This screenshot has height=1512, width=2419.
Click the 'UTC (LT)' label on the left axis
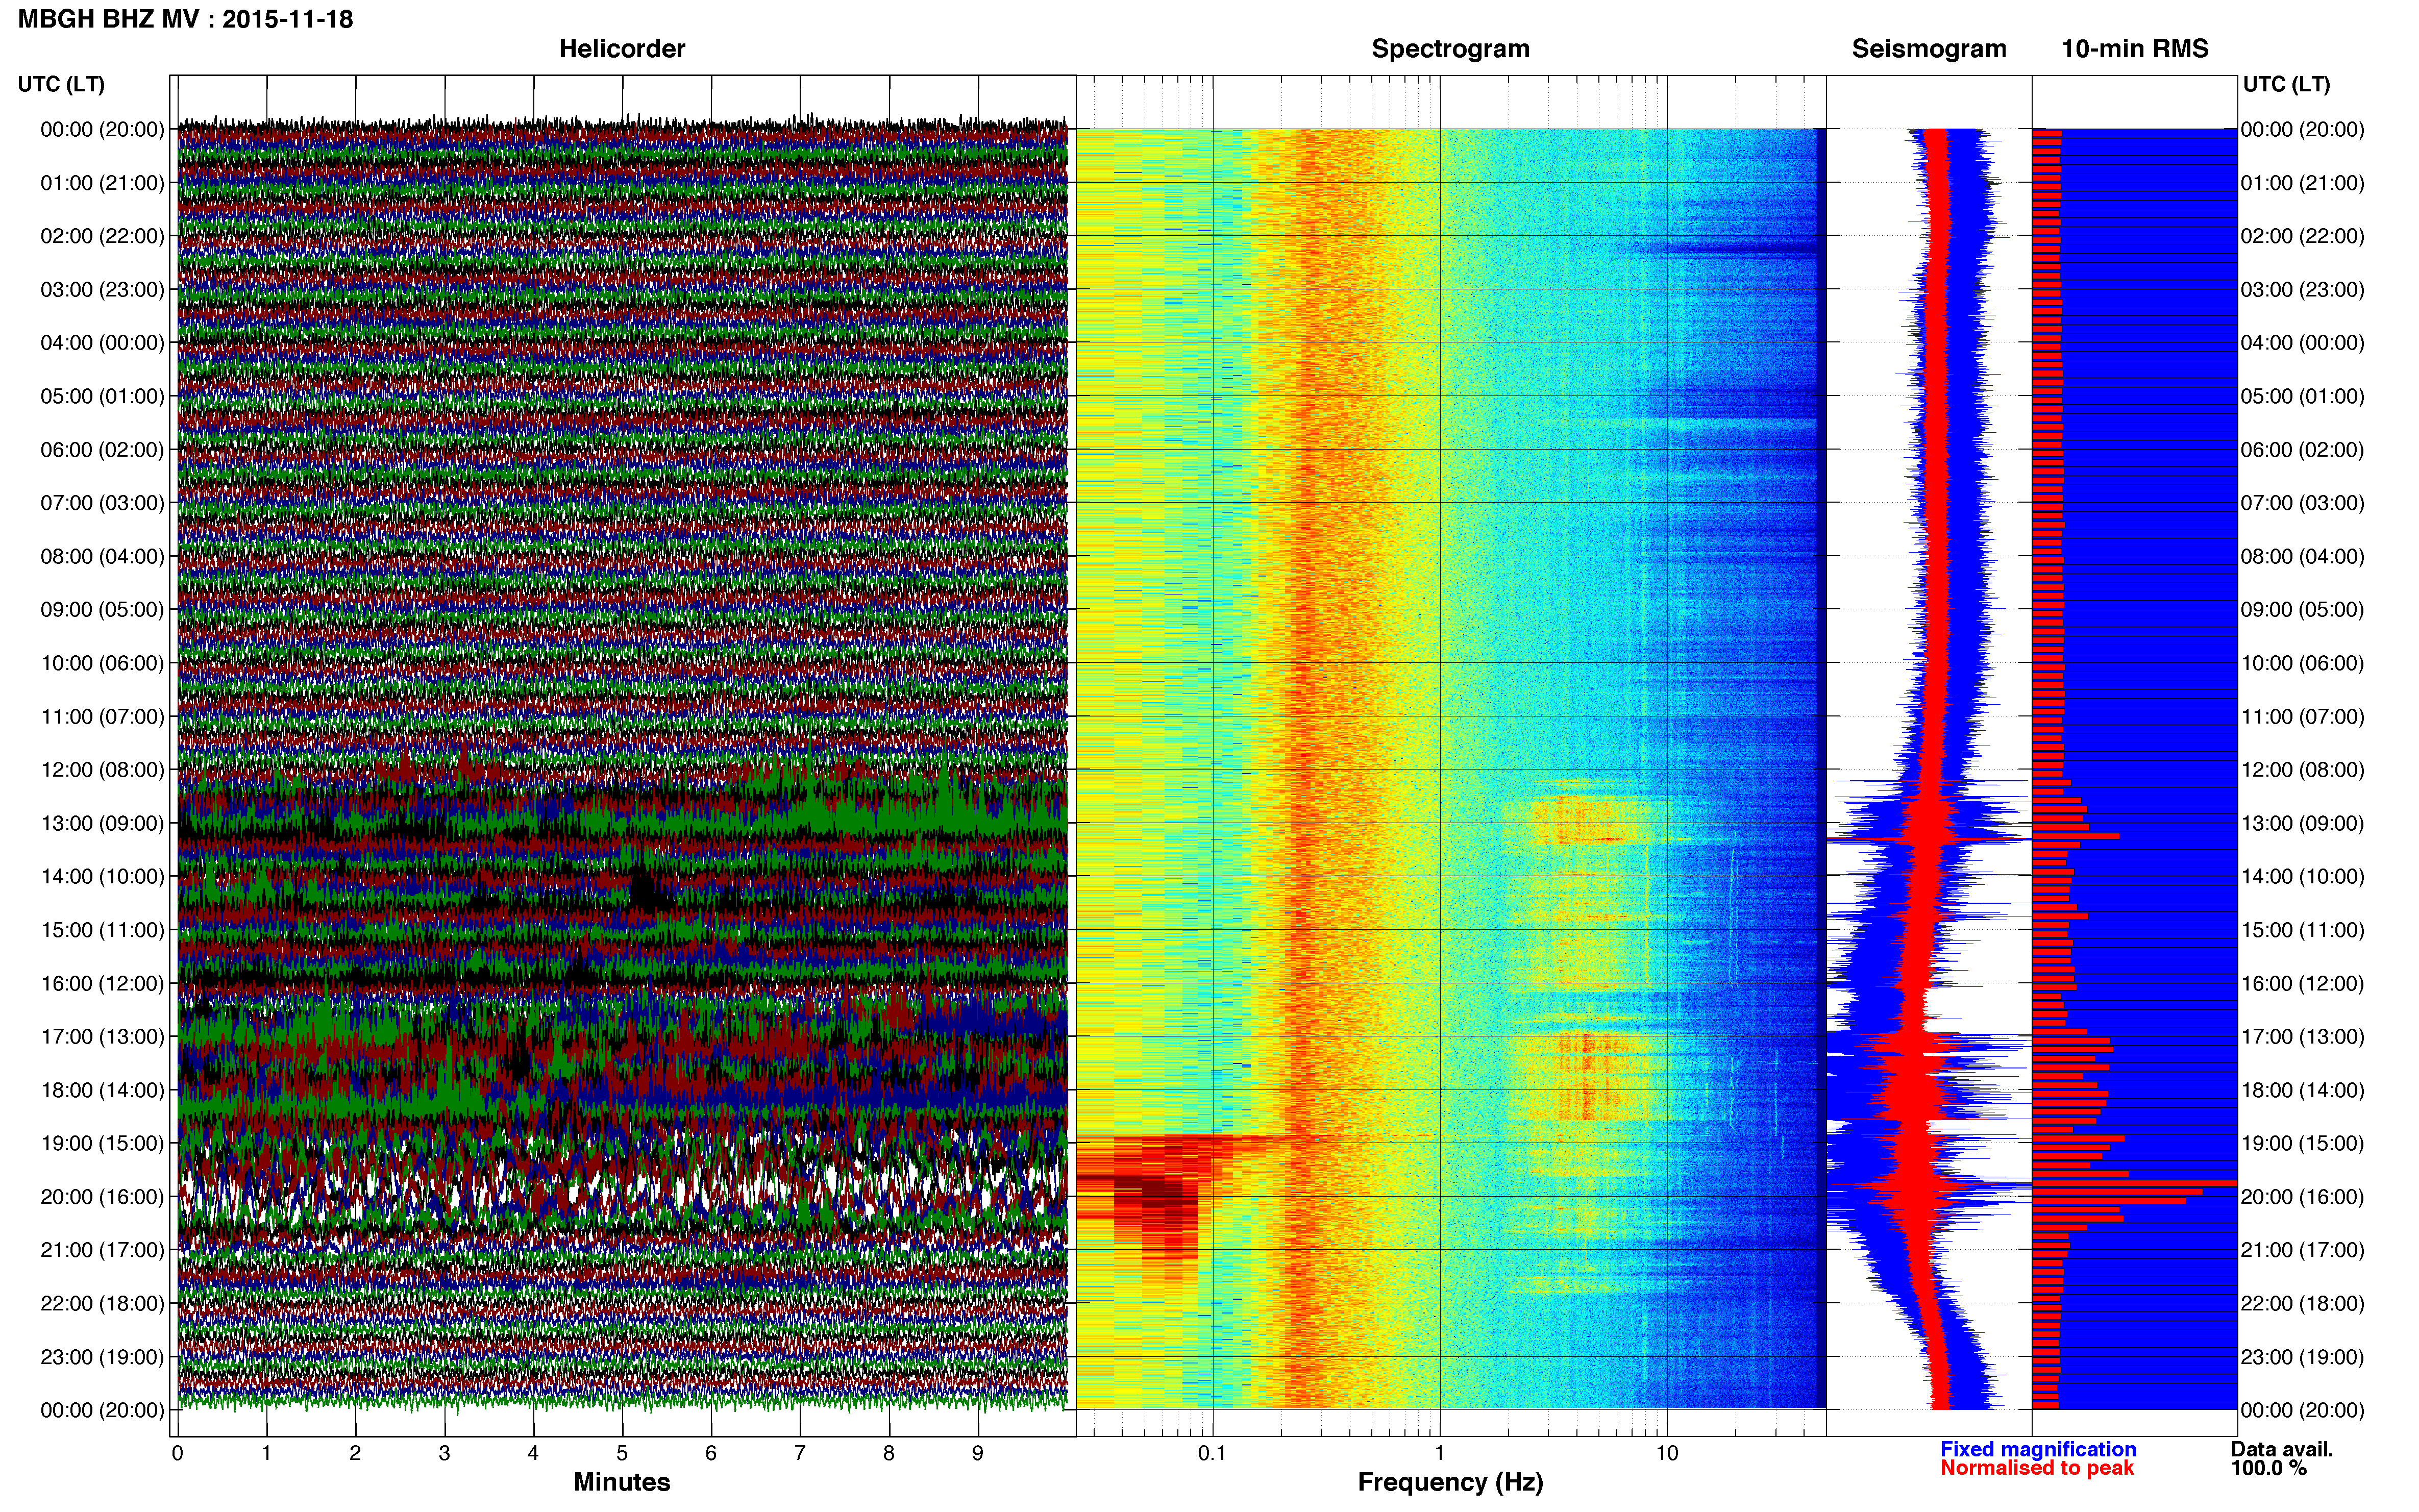pyautogui.click(x=61, y=84)
